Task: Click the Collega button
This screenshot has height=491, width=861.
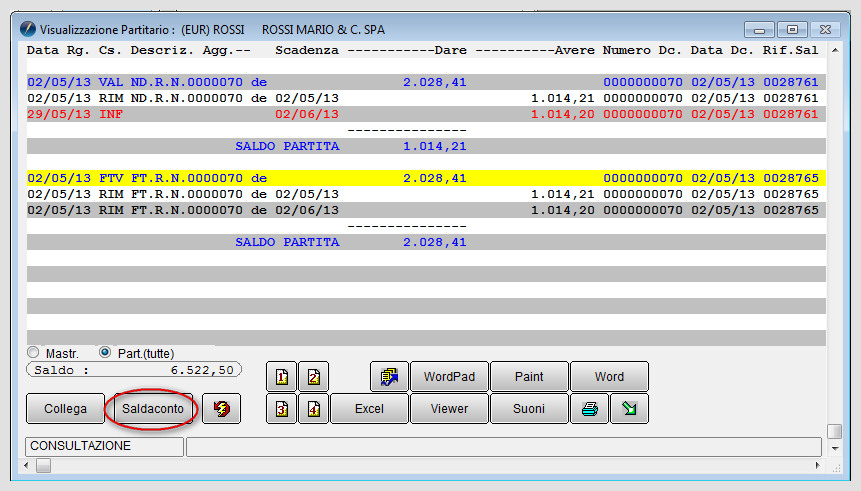Action: coord(65,409)
